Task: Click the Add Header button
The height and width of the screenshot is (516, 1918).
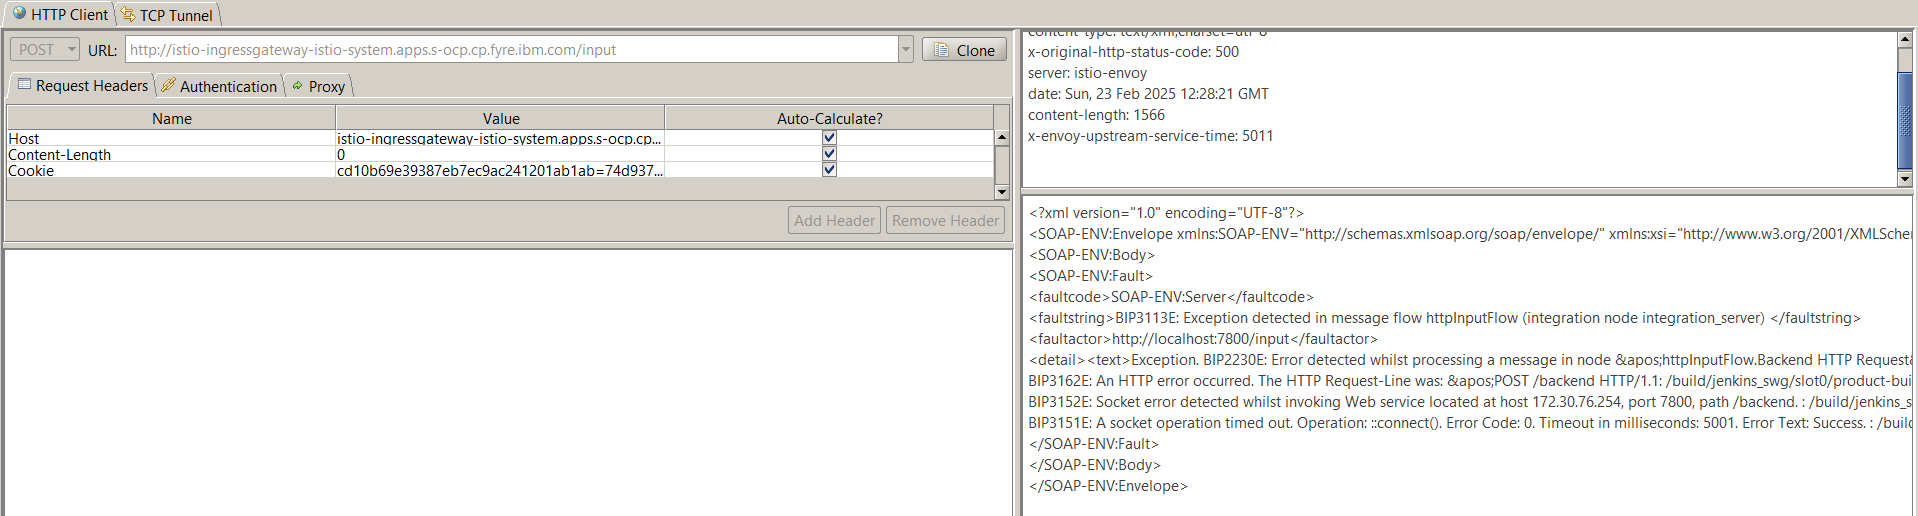Action: 834,220
